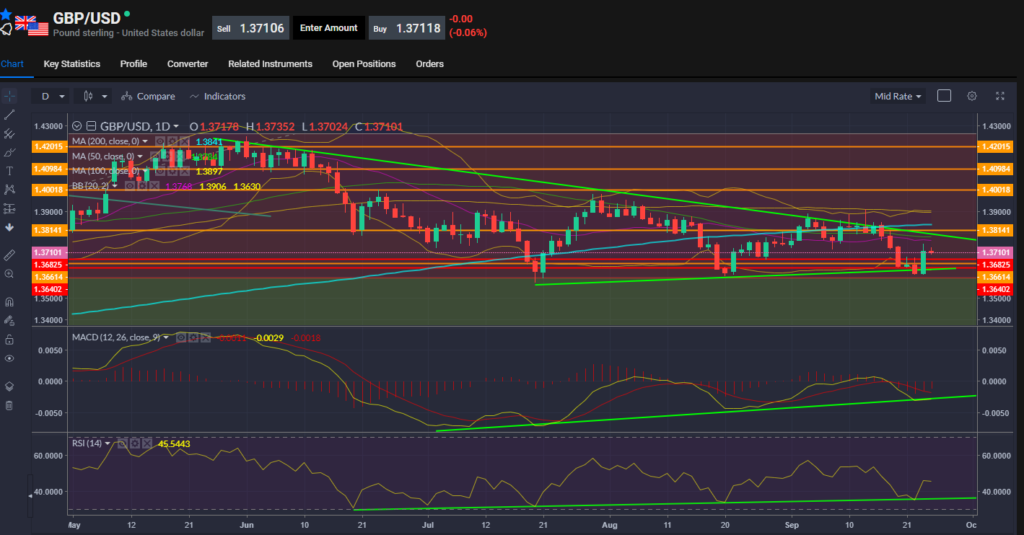
Task: Expand the candlestick chart style dropdown
Action: coord(95,96)
